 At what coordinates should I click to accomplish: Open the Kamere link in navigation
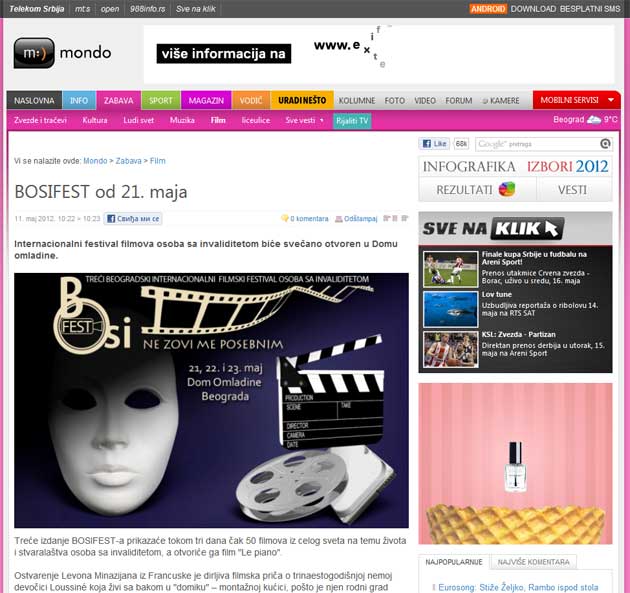pyautogui.click(x=501, y=100)
